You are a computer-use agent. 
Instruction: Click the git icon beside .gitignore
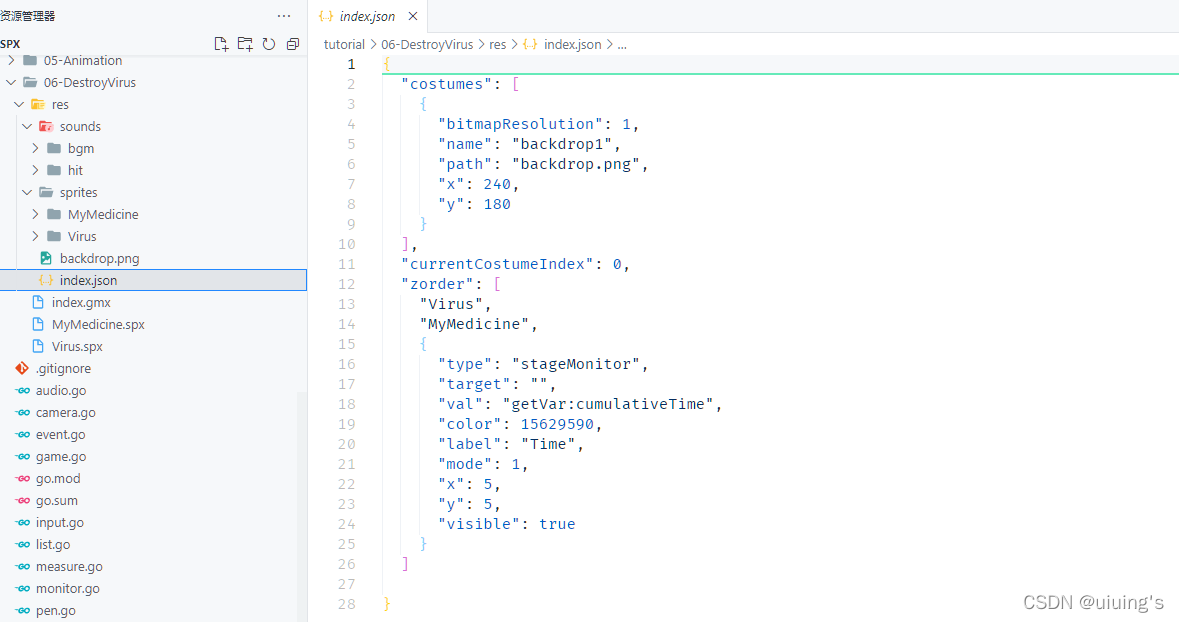(22, 369)
